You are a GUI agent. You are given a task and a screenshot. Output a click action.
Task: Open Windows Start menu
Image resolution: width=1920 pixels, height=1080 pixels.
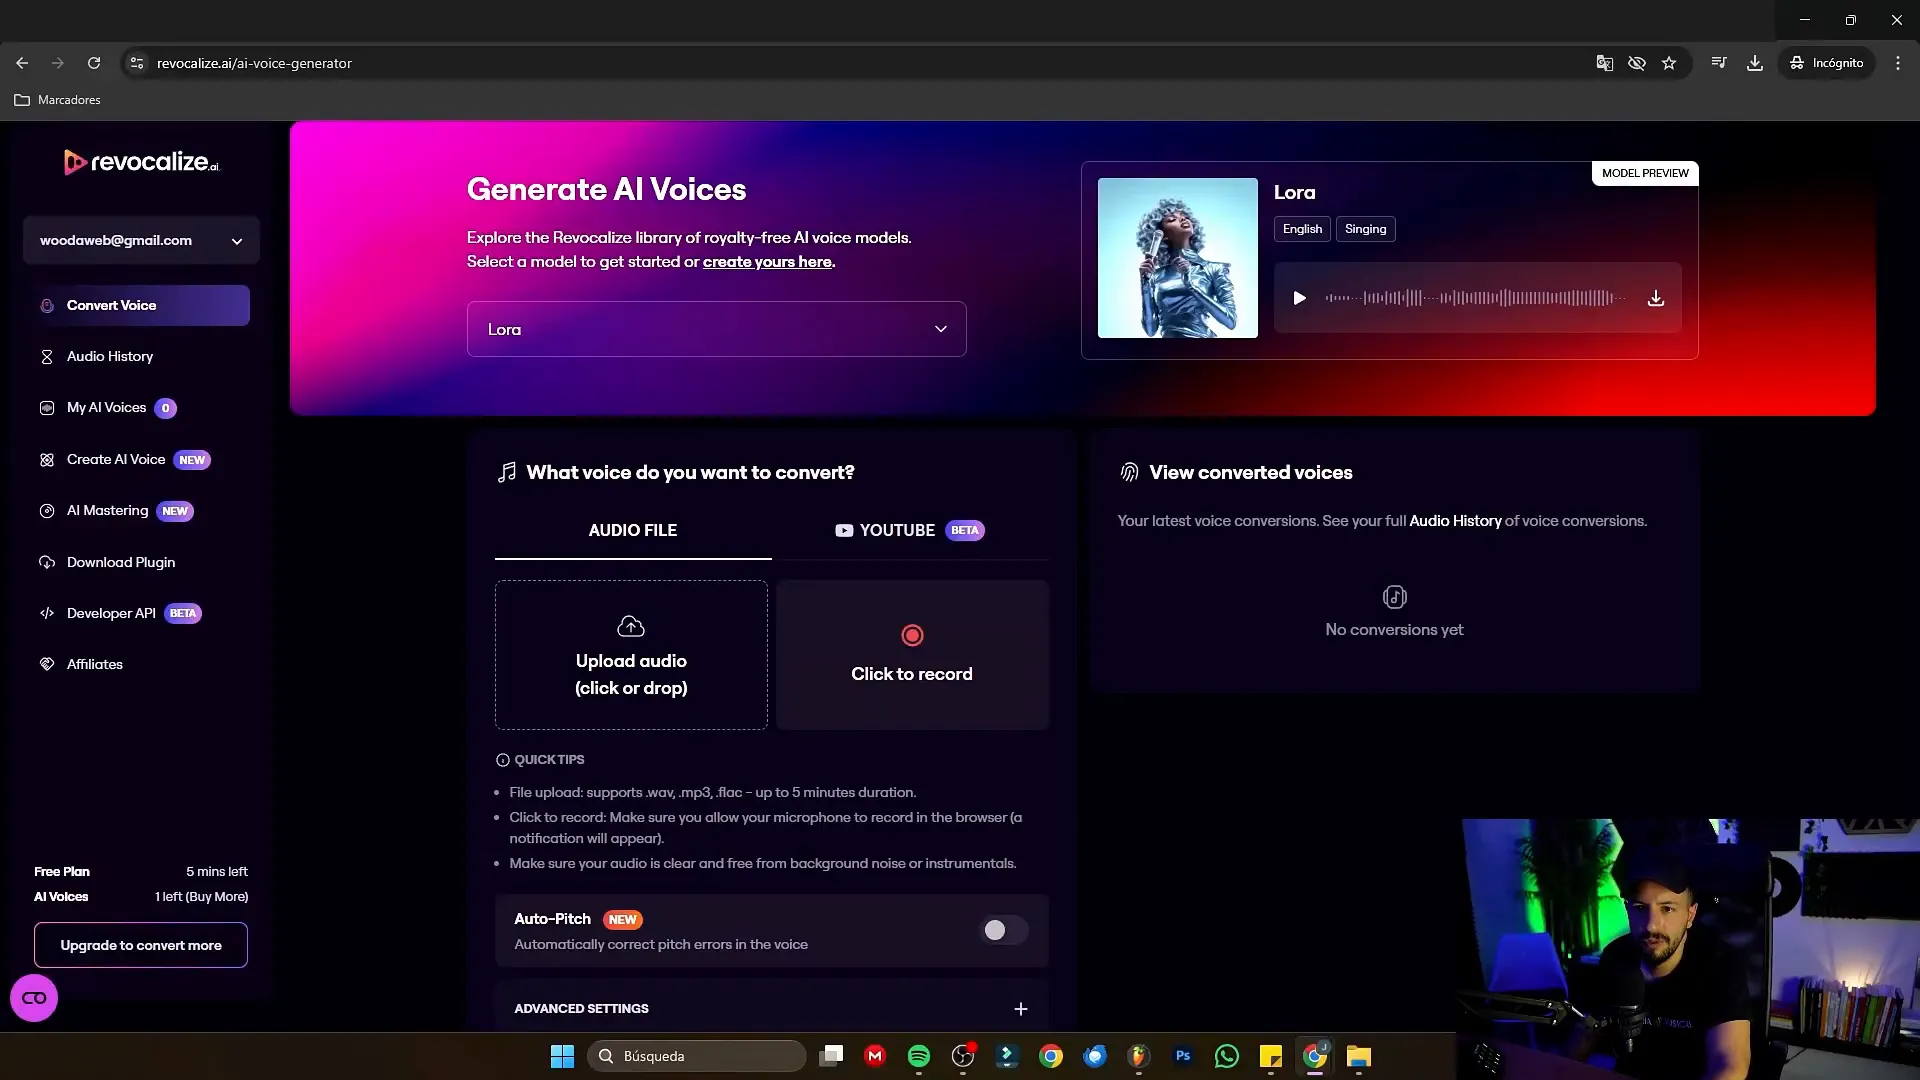tap(563, 1056)
